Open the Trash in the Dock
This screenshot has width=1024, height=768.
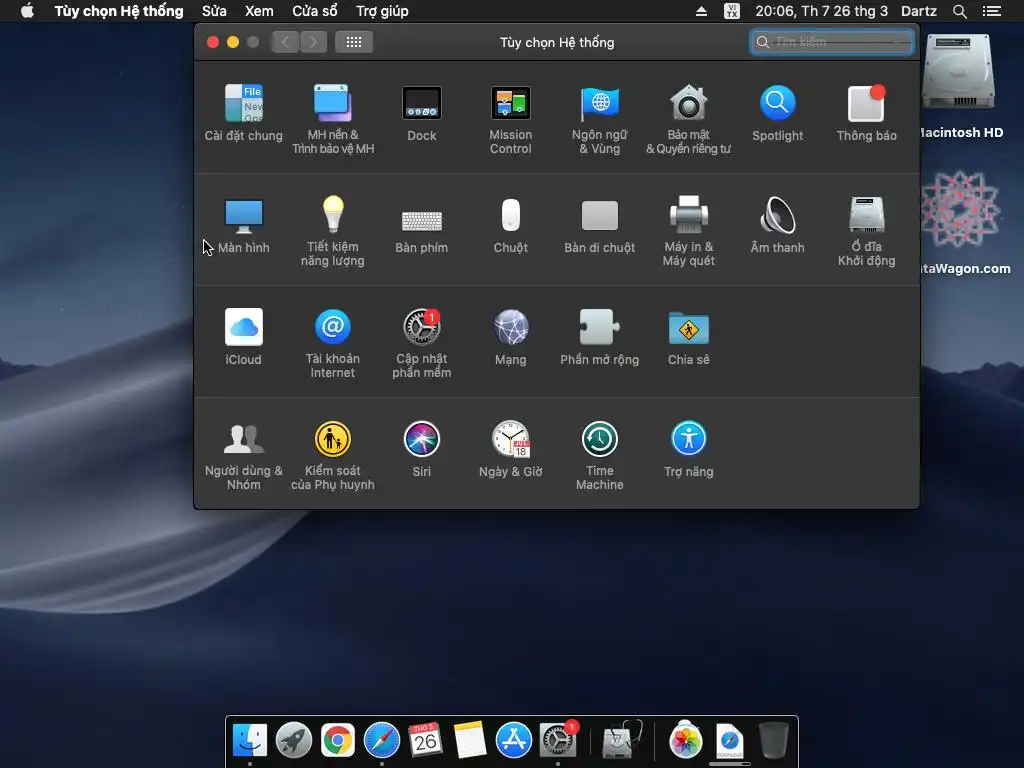(x=774, y=741)
